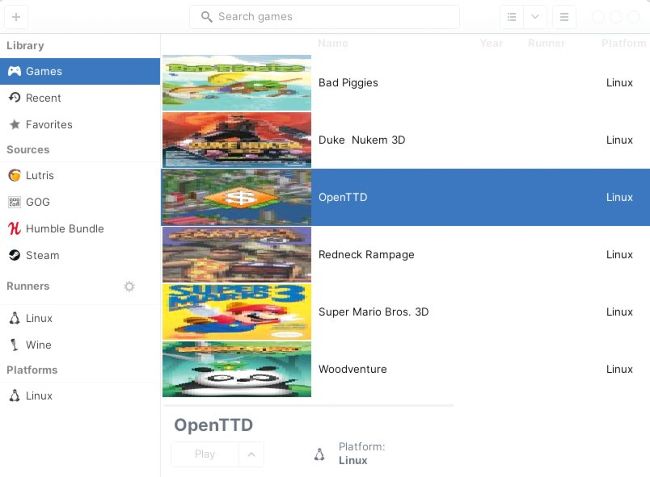Sort the list by Name column
The width and height of the screenshot is (650, 477).
click(333, 43)
